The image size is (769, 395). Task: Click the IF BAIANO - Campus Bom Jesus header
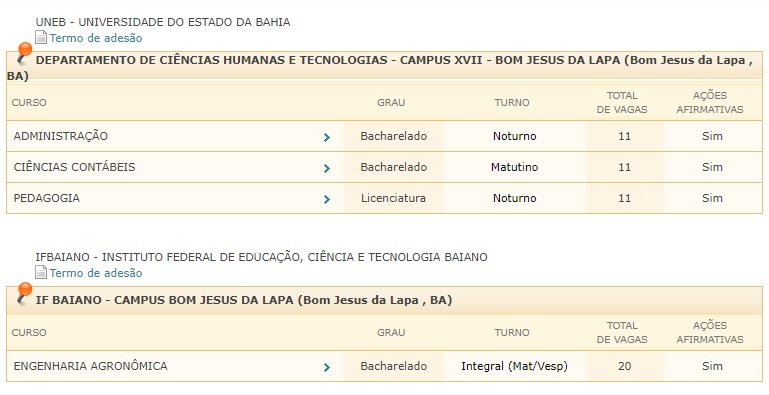244,300
